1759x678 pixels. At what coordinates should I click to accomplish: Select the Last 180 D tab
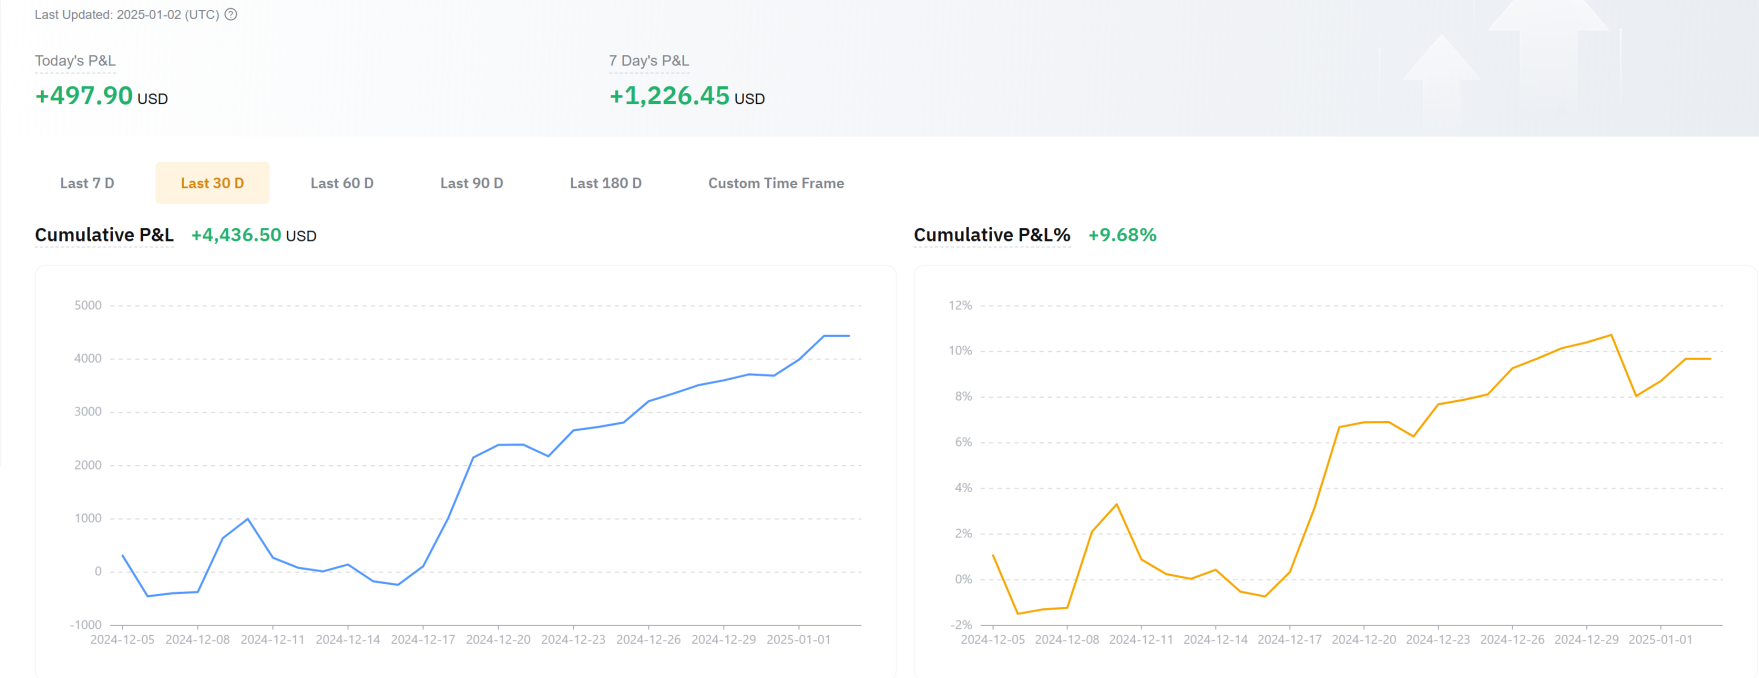pyautogui.click(x=605, y=183)
